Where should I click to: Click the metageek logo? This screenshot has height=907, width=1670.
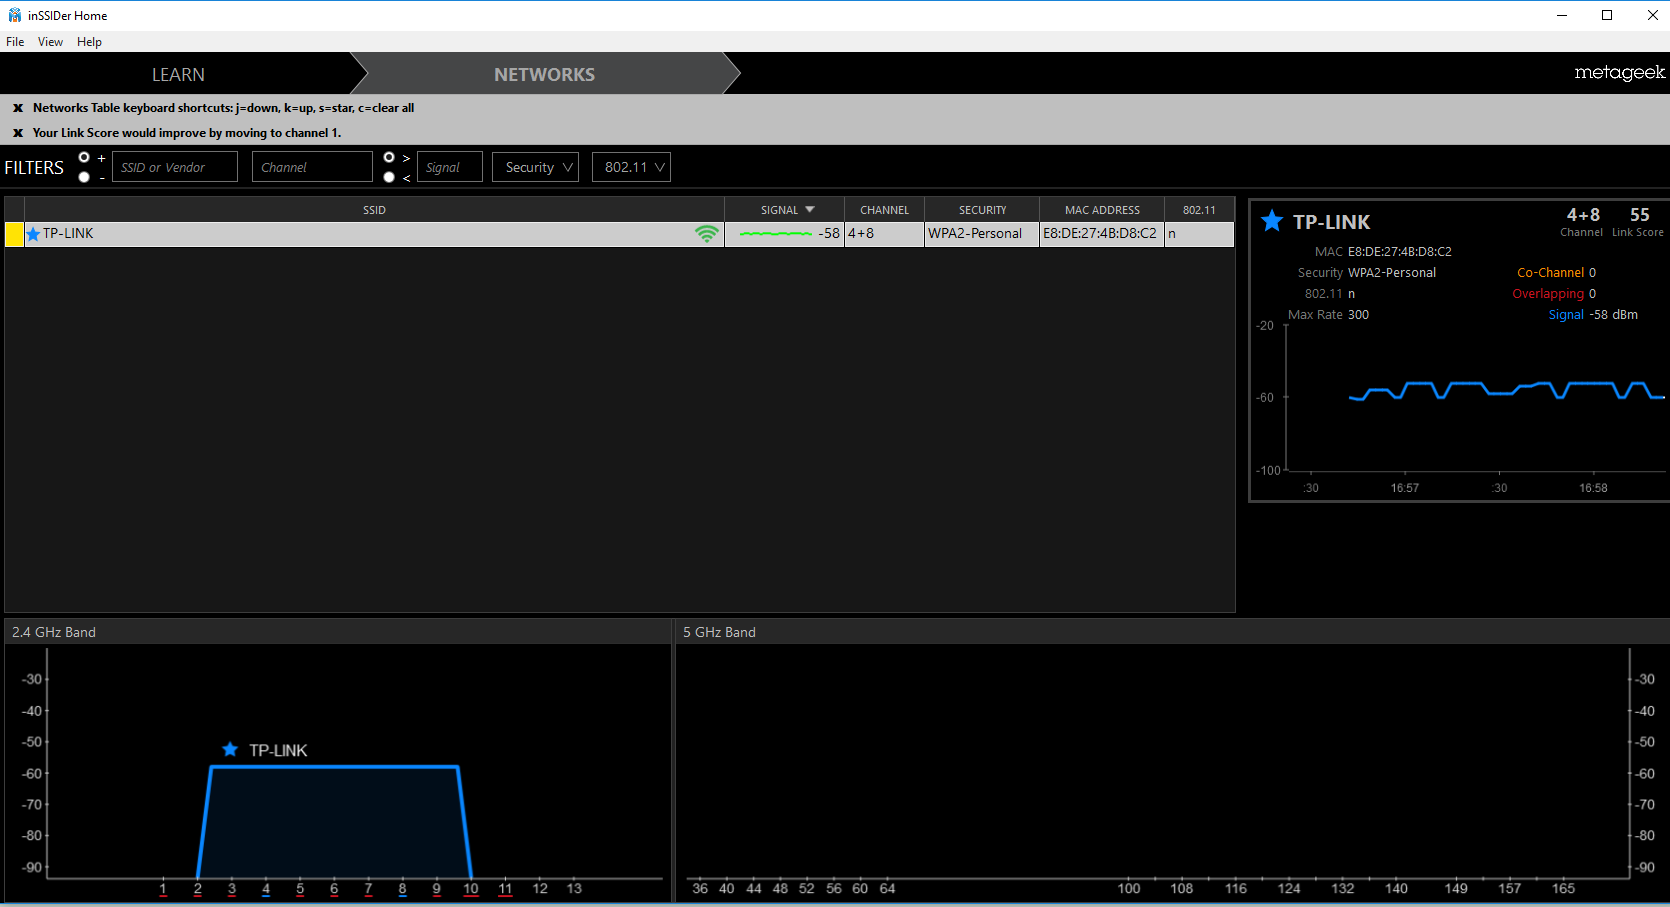1619,73
